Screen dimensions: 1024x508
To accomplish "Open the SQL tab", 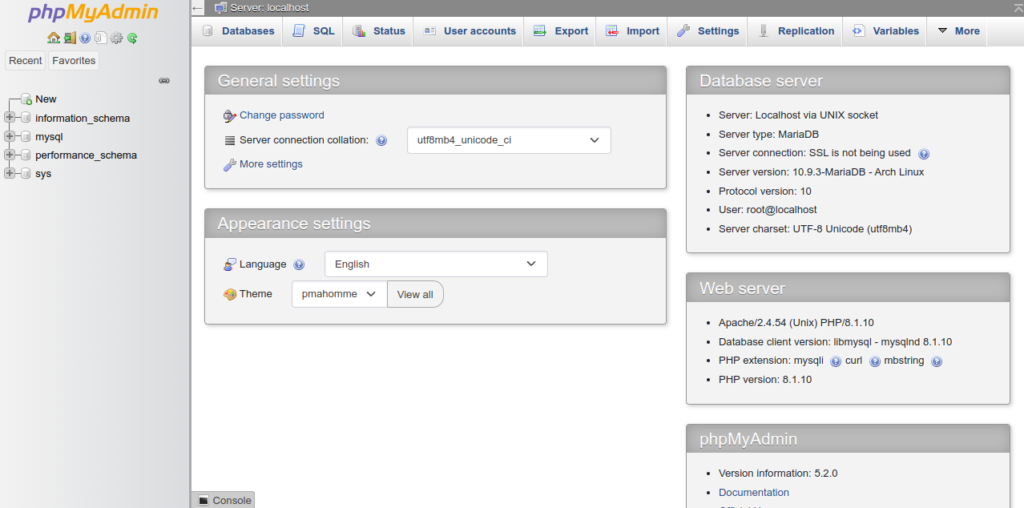I will point(313,31).
